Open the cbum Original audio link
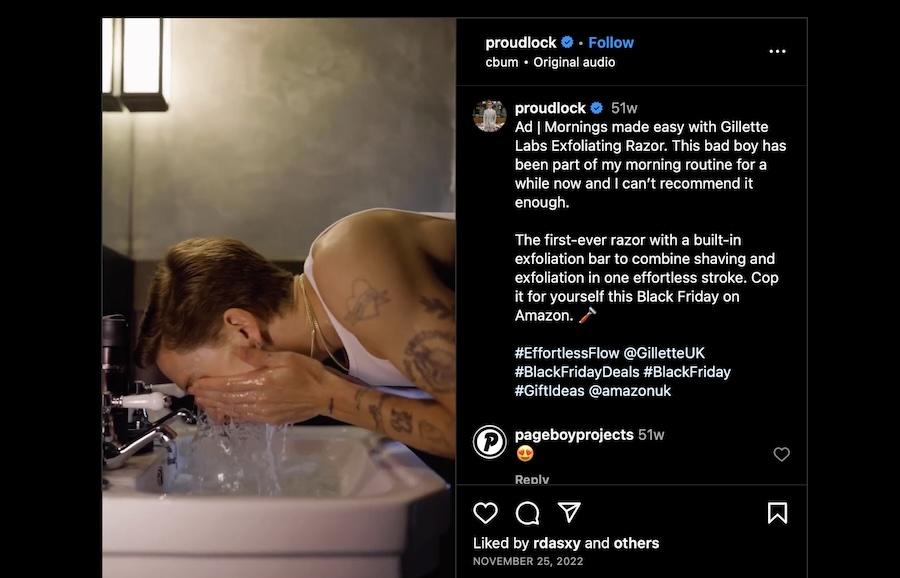This screenshot has width=900, height=578. tap(550, 62)
